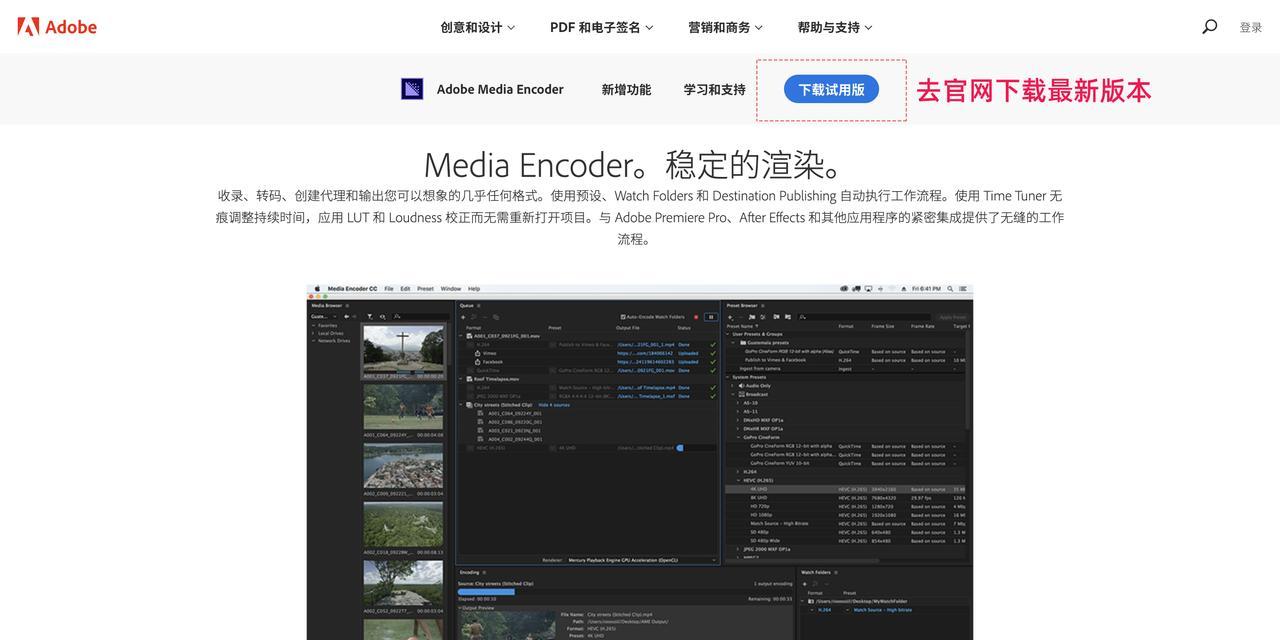The width and height of the screenshot is (1280, 640).
Task: Open the 创意和设计 dropdown menu
Action: pos(477,27)
